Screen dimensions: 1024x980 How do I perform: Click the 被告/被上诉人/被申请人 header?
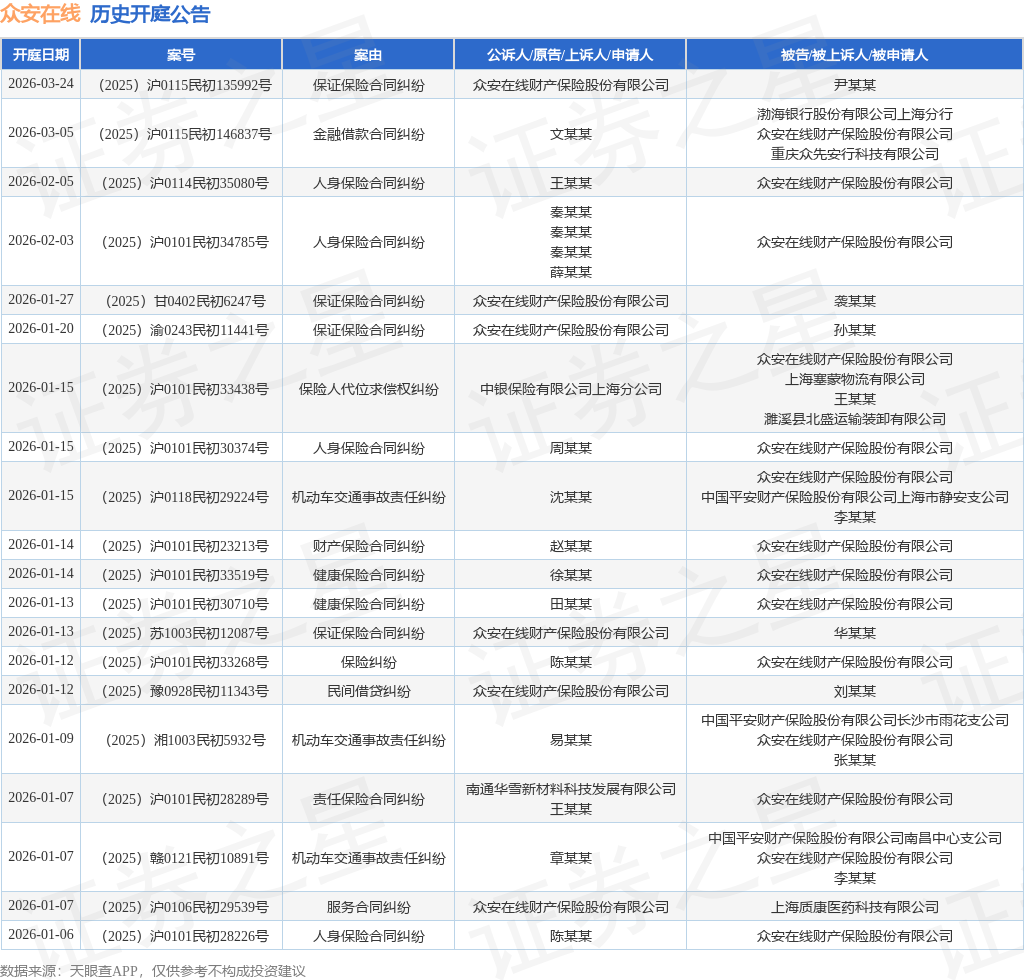[854, 55]
